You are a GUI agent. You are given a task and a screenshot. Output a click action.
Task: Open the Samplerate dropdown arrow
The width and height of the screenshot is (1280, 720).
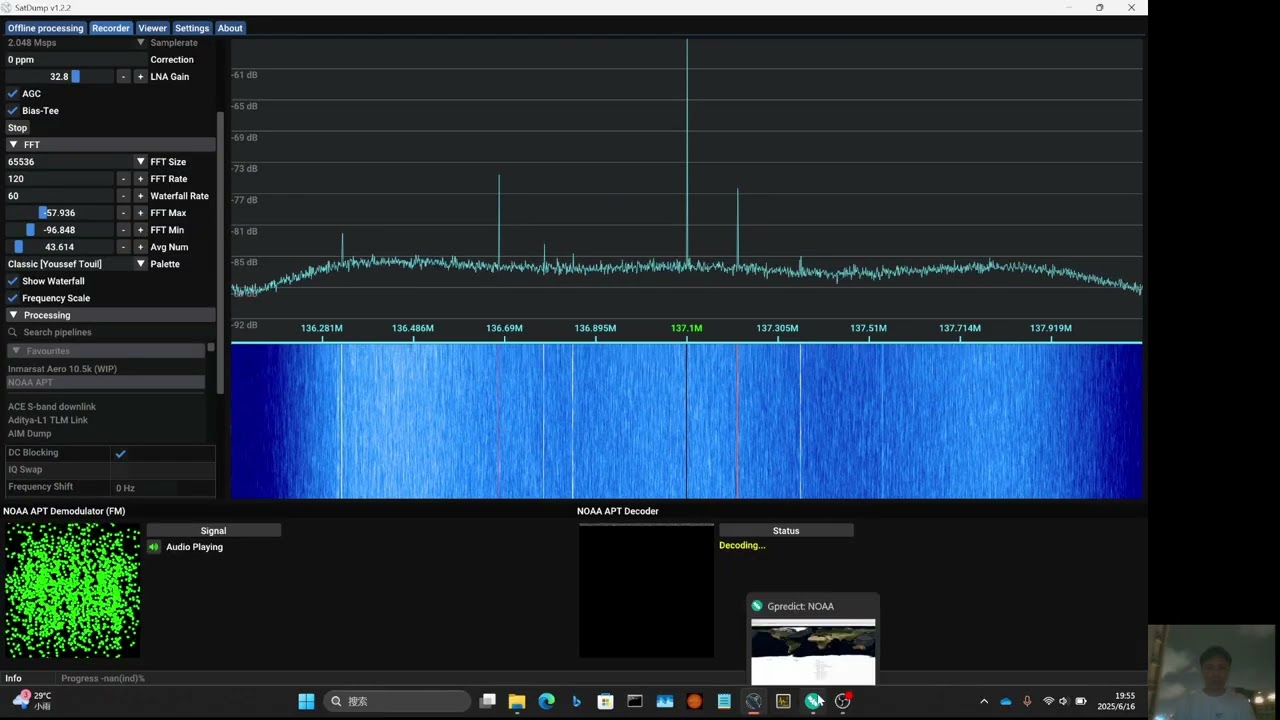[141, 43]
